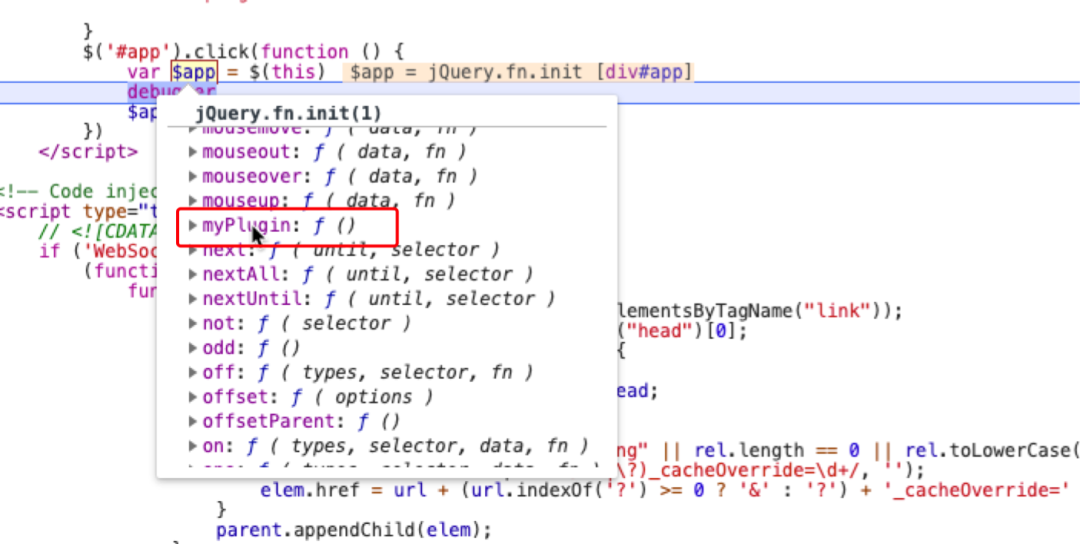Image resolution: width=1080 pixels, height=544 pixels.
Task: Expand the nextAll property arrow
Action: pos(194,275)
